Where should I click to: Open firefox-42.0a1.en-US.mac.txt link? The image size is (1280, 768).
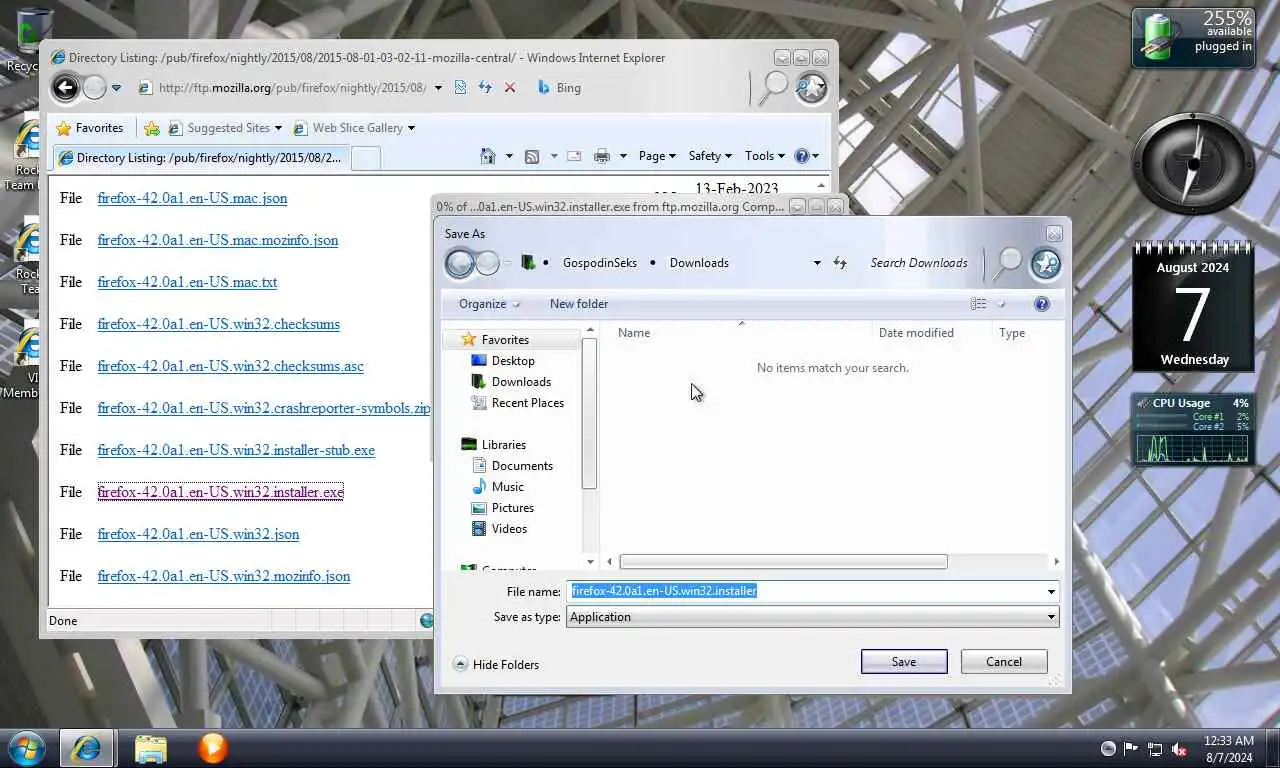tap(187, 282)
